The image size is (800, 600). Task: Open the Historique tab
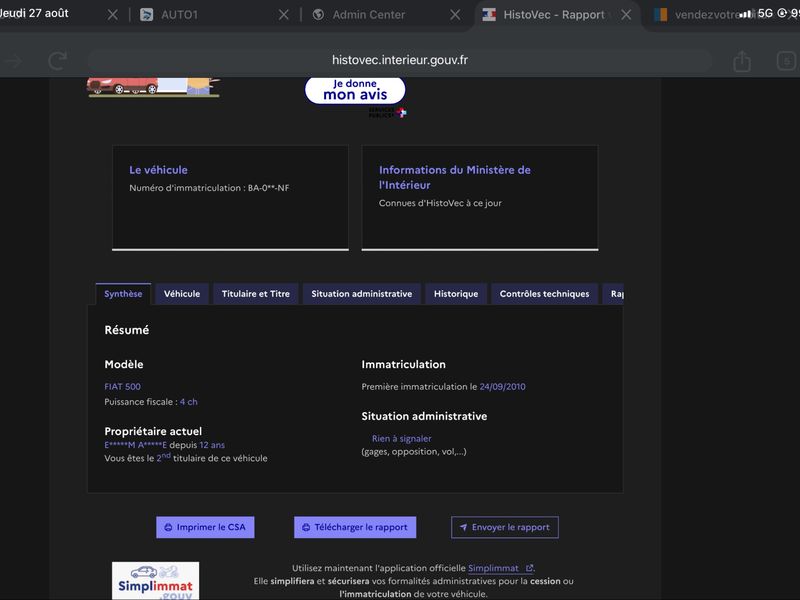pyautogui.click(x=456, y=294)
